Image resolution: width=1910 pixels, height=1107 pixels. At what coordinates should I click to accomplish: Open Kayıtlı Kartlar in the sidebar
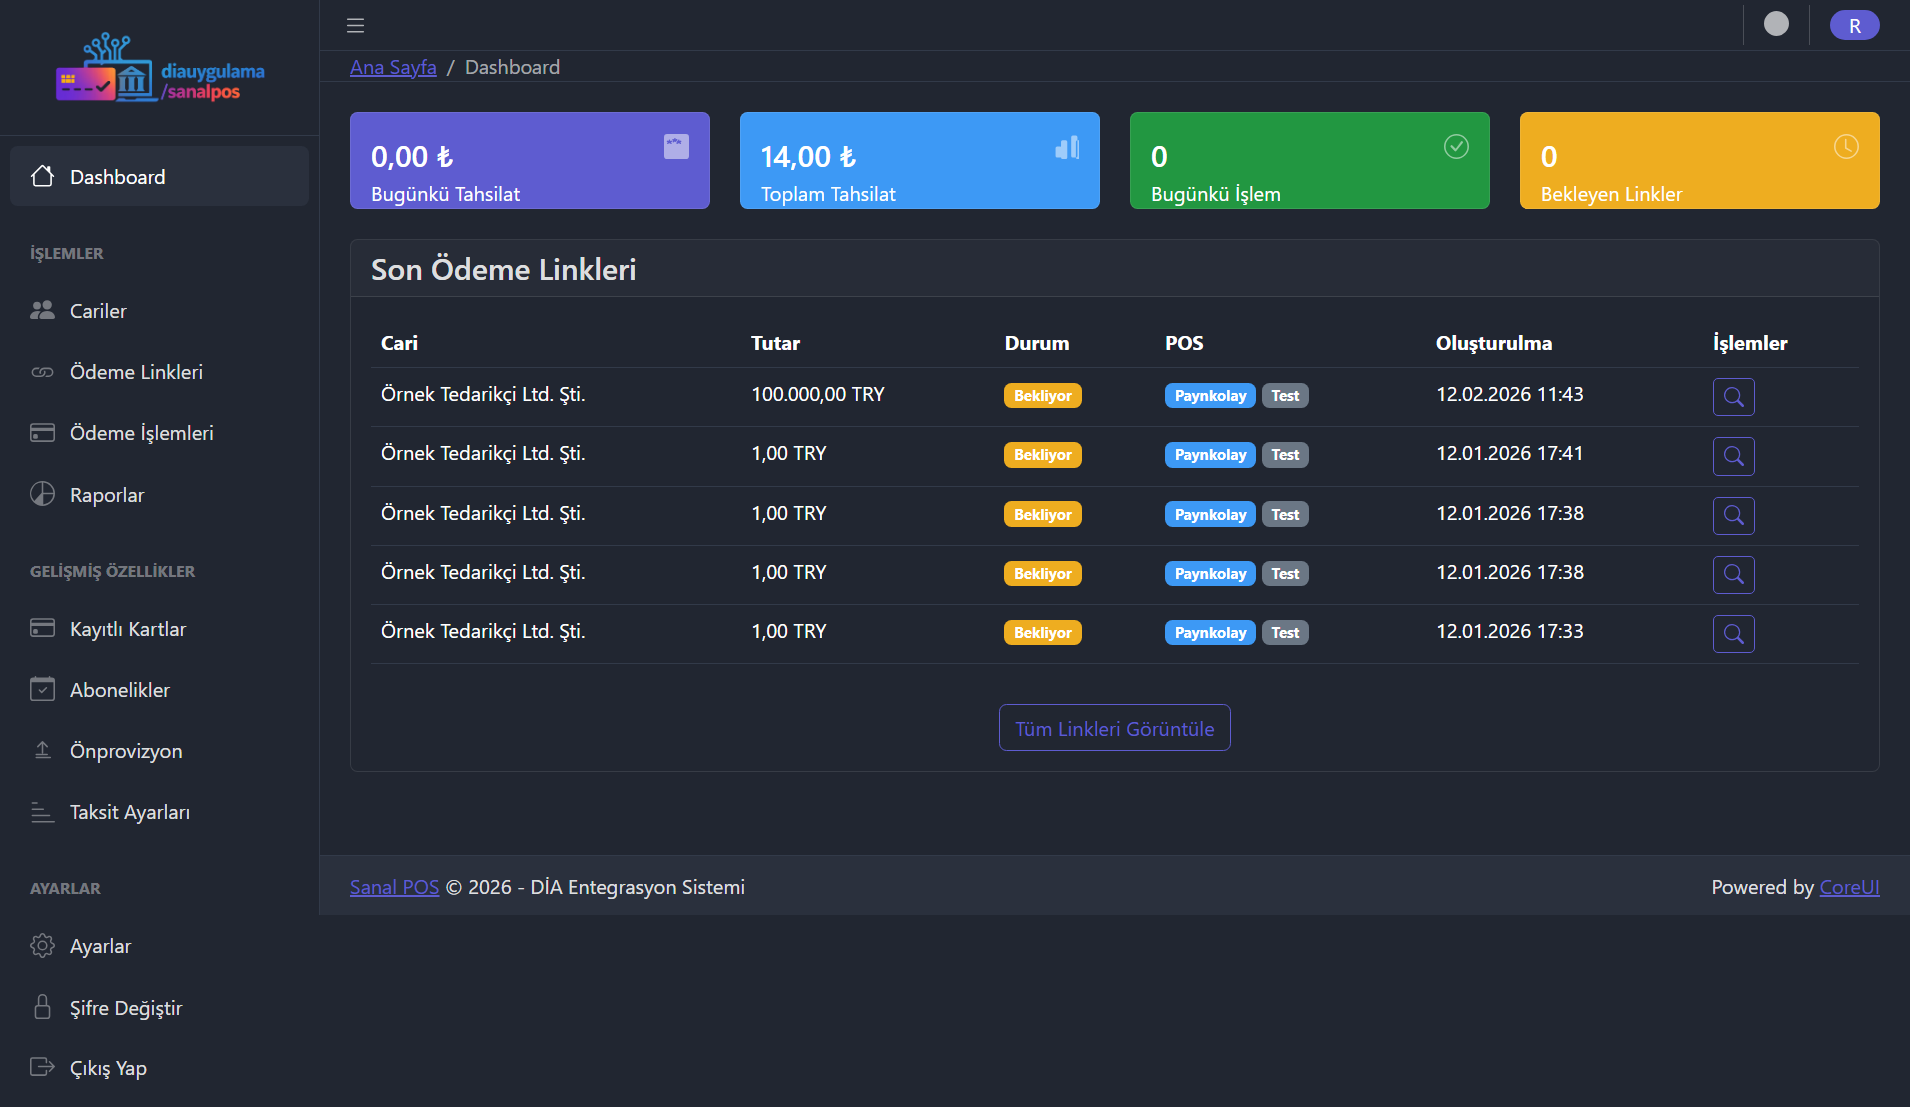(x=159, y=629)
